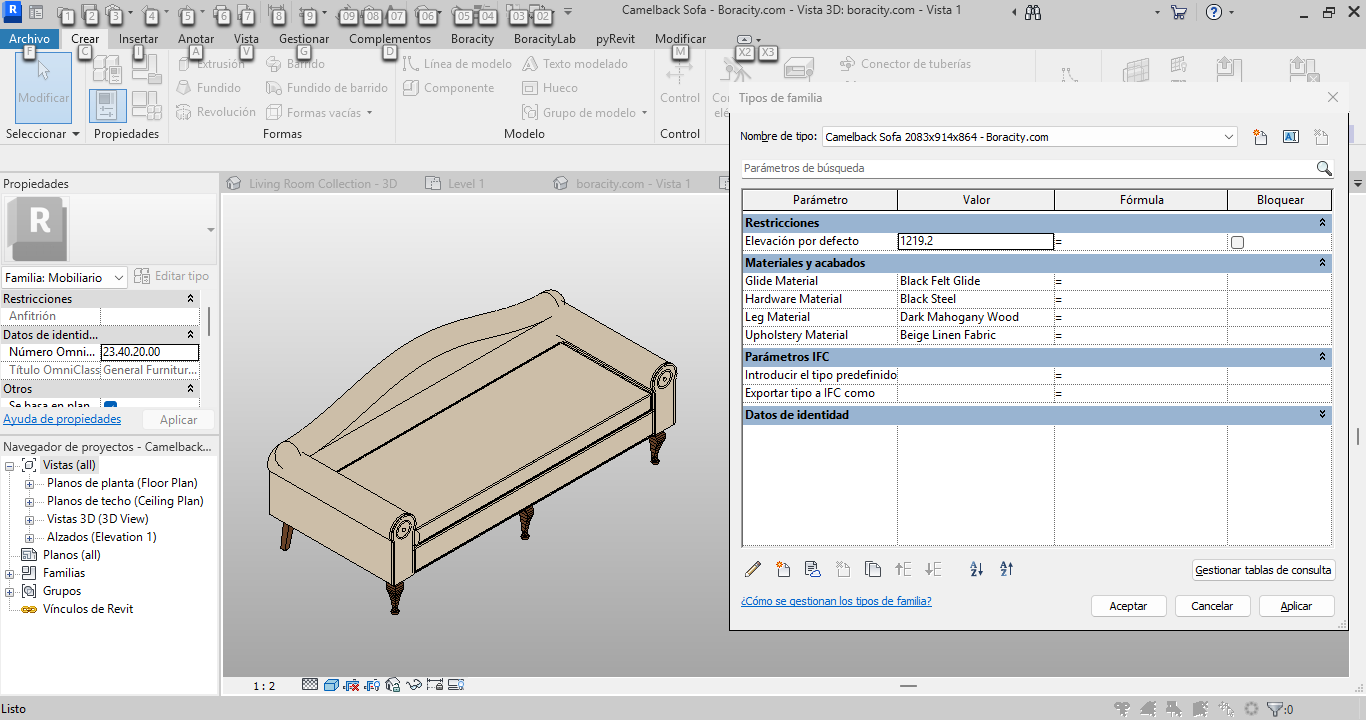Click the rename type icon in the dialog
The height and width of the screenshot is (720, 1366).
coord(1290,137)
